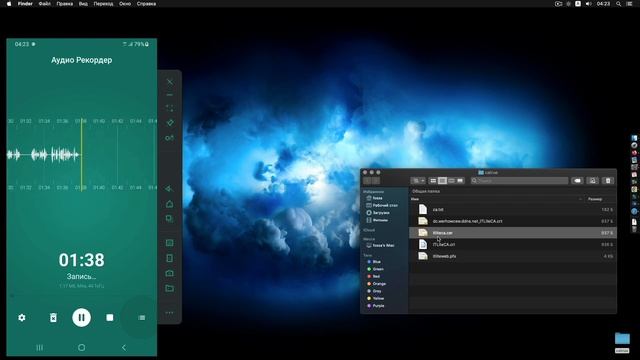Viewport: 640px width, 360px height.
Task: Go back in the Finder window
Action: click(367, 180)
